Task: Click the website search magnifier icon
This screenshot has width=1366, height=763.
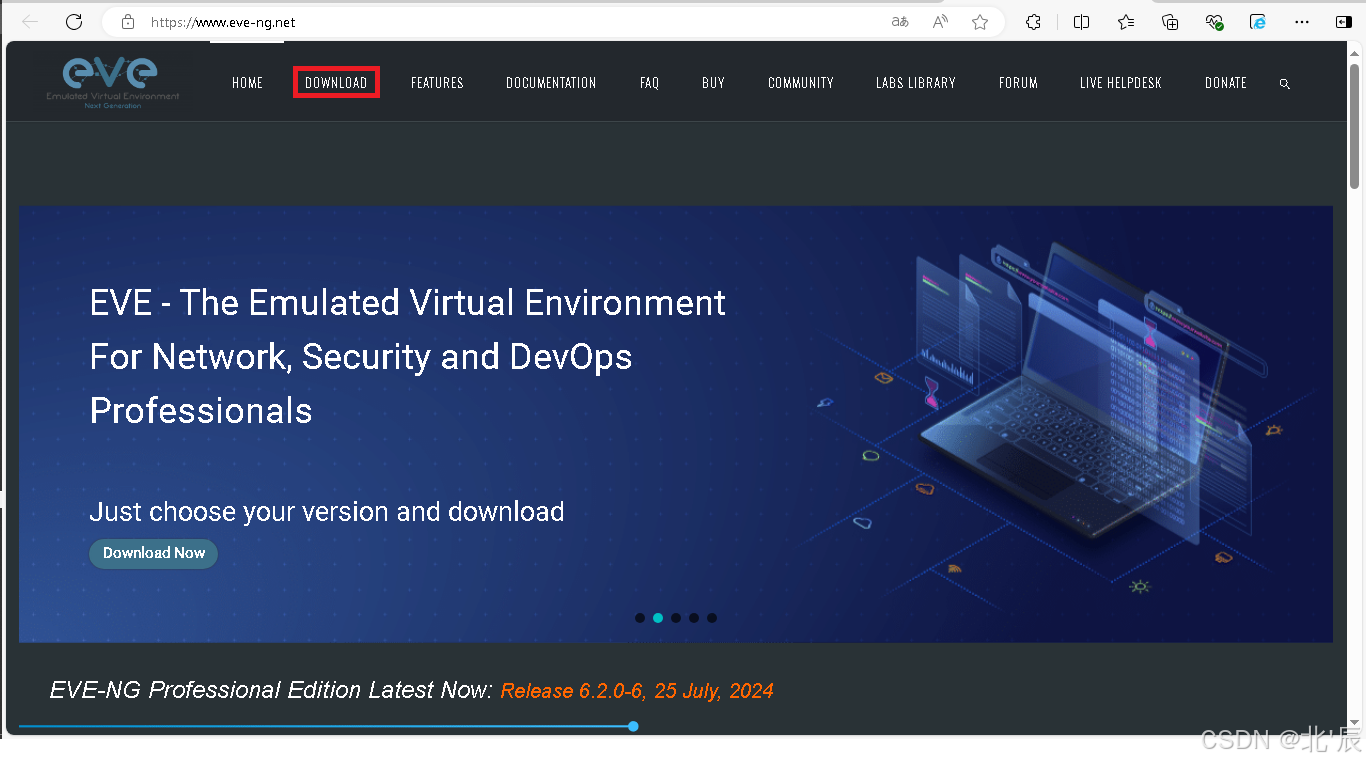Action: click(x=1285, y=84)
